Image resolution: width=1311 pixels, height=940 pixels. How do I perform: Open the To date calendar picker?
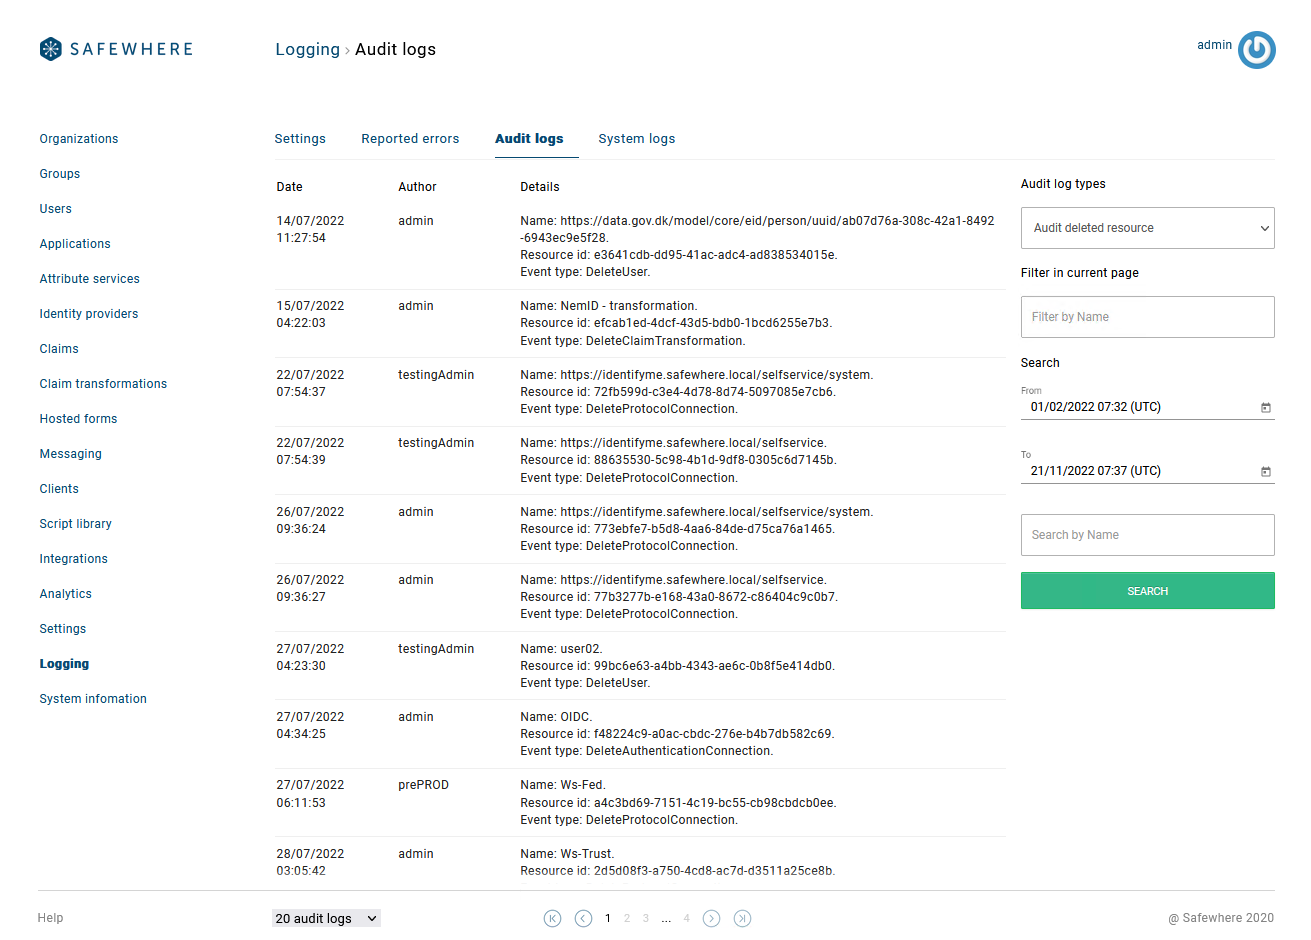tap(1265, 472)
